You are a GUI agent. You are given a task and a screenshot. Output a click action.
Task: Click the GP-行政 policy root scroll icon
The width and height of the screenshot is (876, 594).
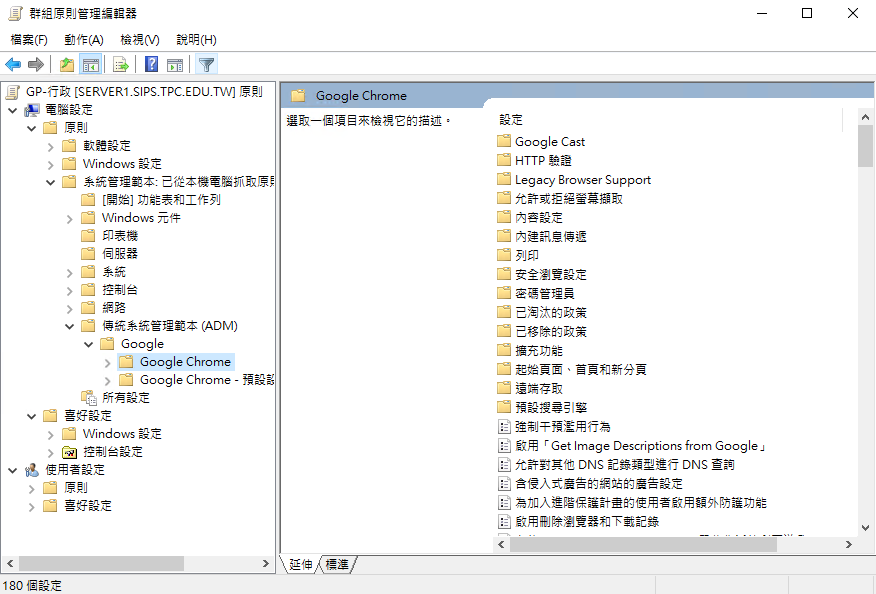click(13, 92)
